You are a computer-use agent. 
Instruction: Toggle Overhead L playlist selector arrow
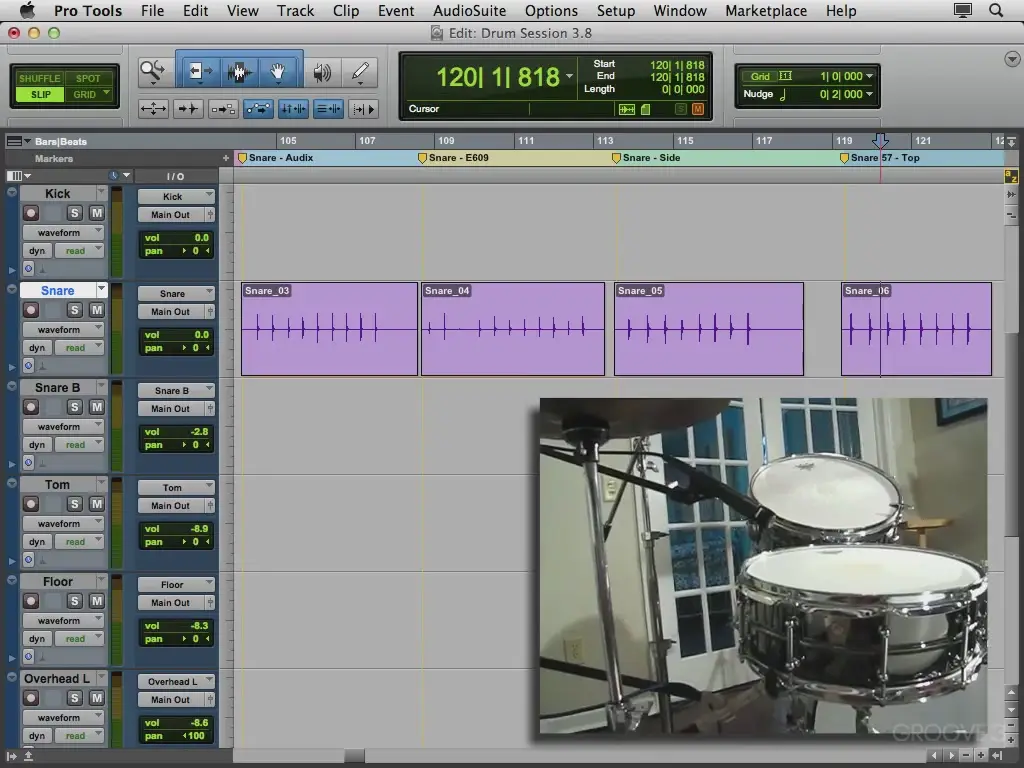click(x=101, y=679)
